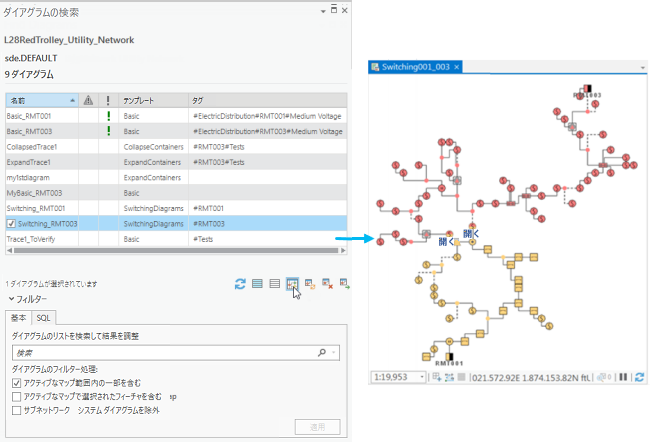Click the RMT001 source symbol in the diagram
This screenshot has width=650, height=442.
[x=449, y=357]
